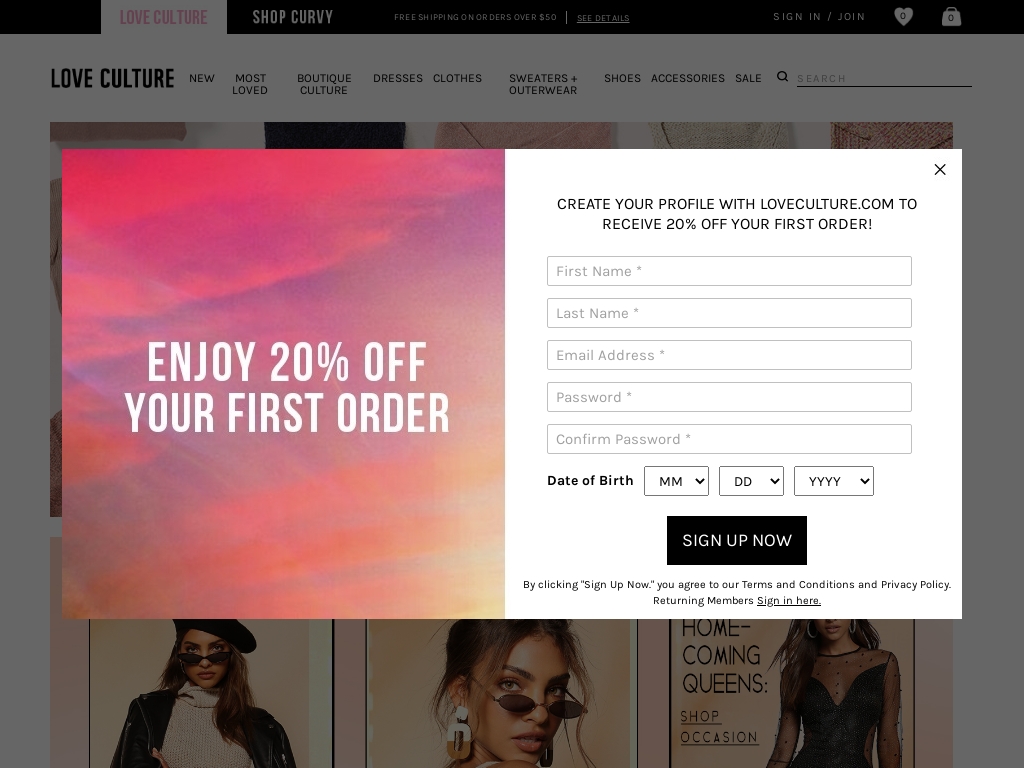This screenshot has width=1024, height=768.
Task: Focus the Confirm Password field
Action: [x=729, y=439]
